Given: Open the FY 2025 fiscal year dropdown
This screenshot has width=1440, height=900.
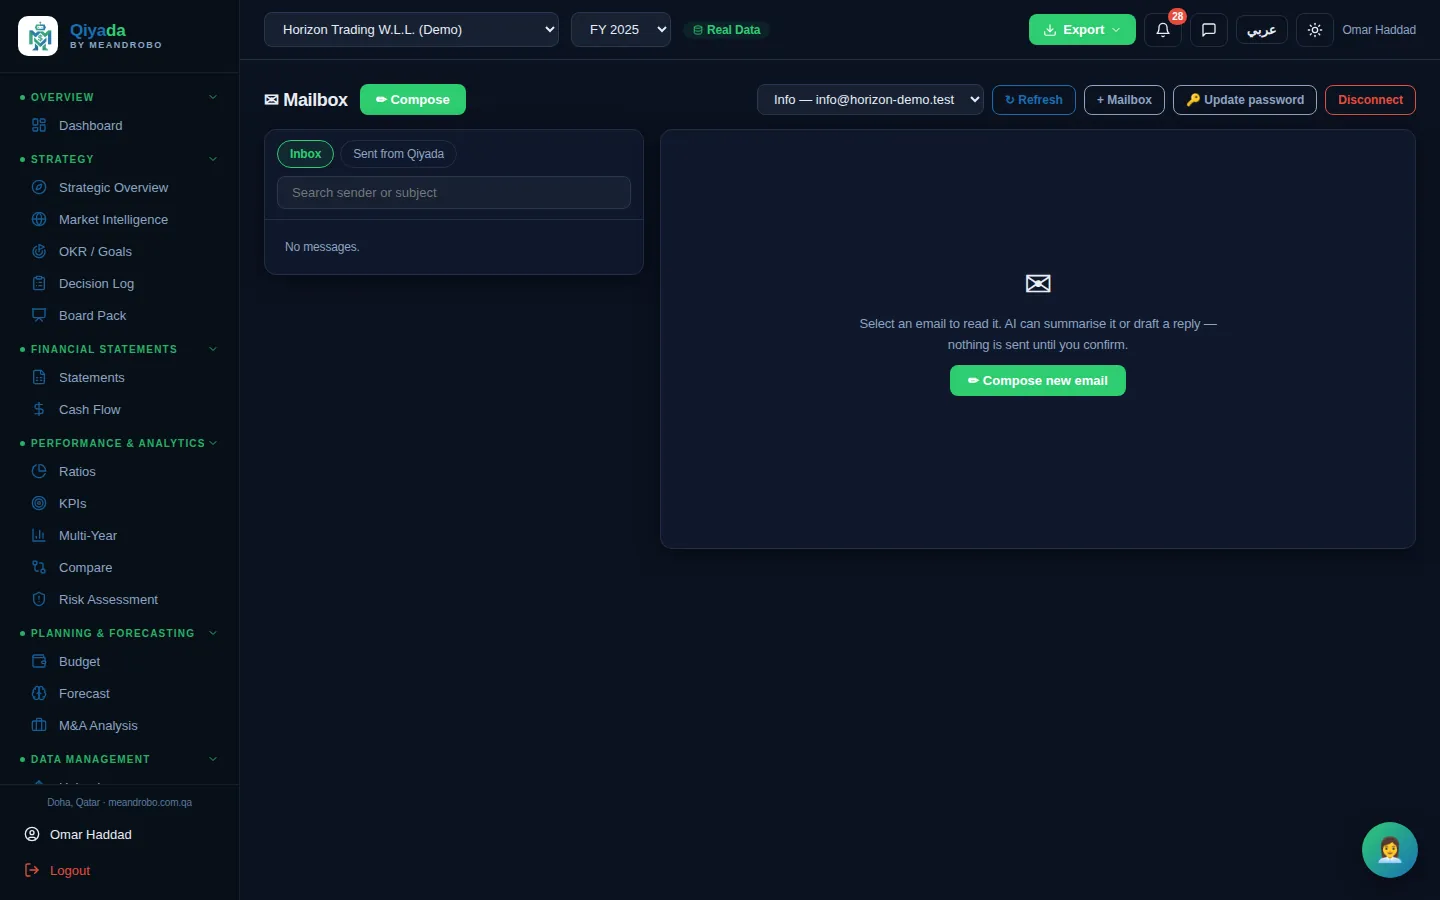Looking at the screenshot, I should pos(621,30).
